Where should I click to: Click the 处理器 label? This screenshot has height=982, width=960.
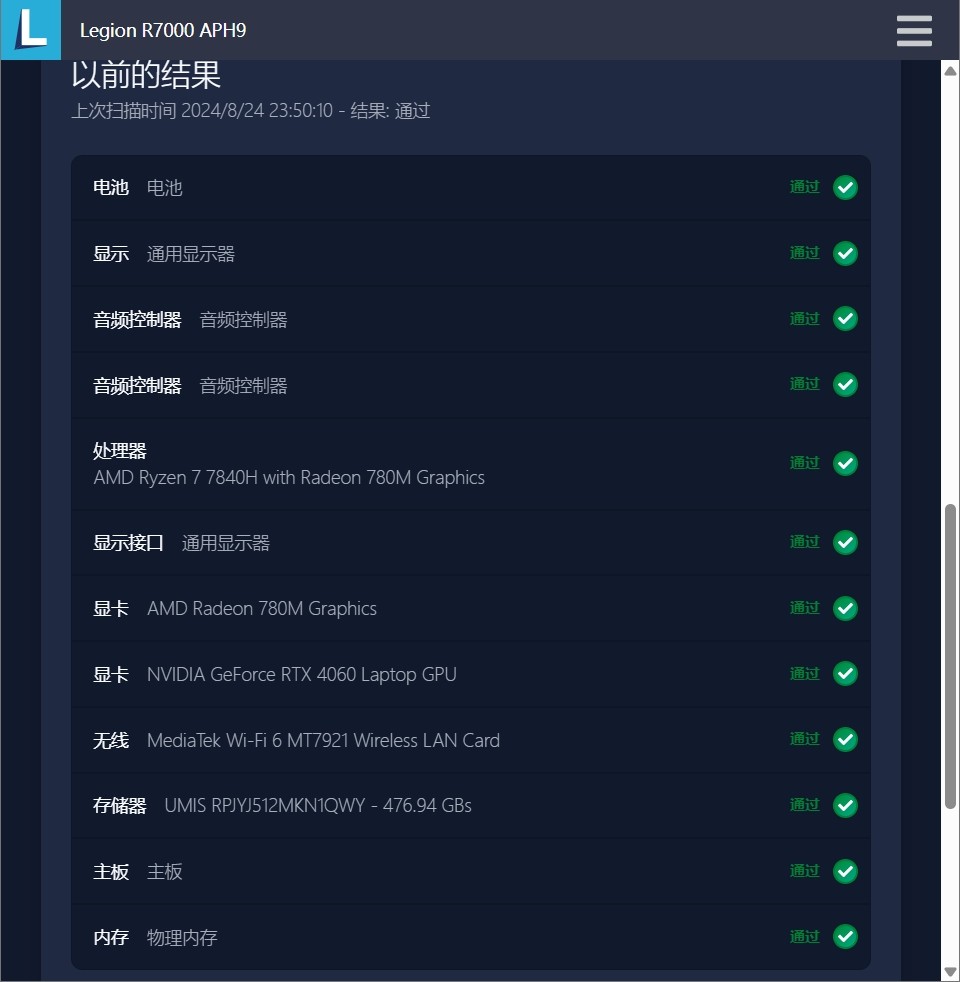120,451
